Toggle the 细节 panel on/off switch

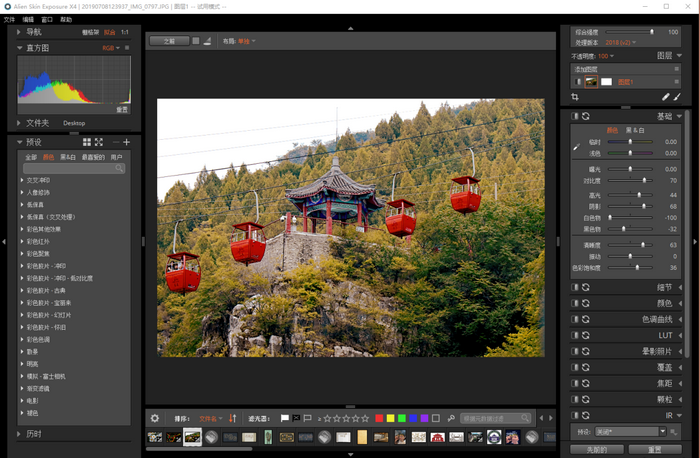click(x=575, y=287)
